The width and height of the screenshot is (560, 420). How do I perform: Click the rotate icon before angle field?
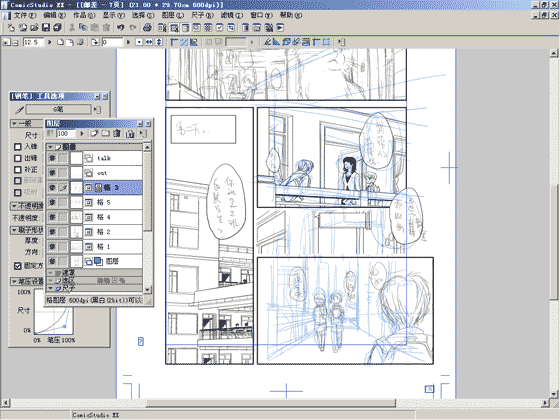95,42
